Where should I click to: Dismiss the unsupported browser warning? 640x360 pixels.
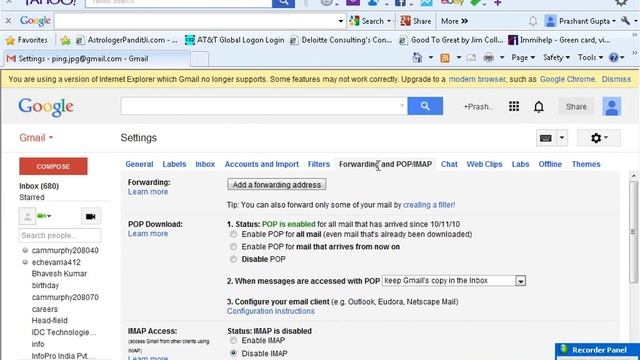point(616,79)
